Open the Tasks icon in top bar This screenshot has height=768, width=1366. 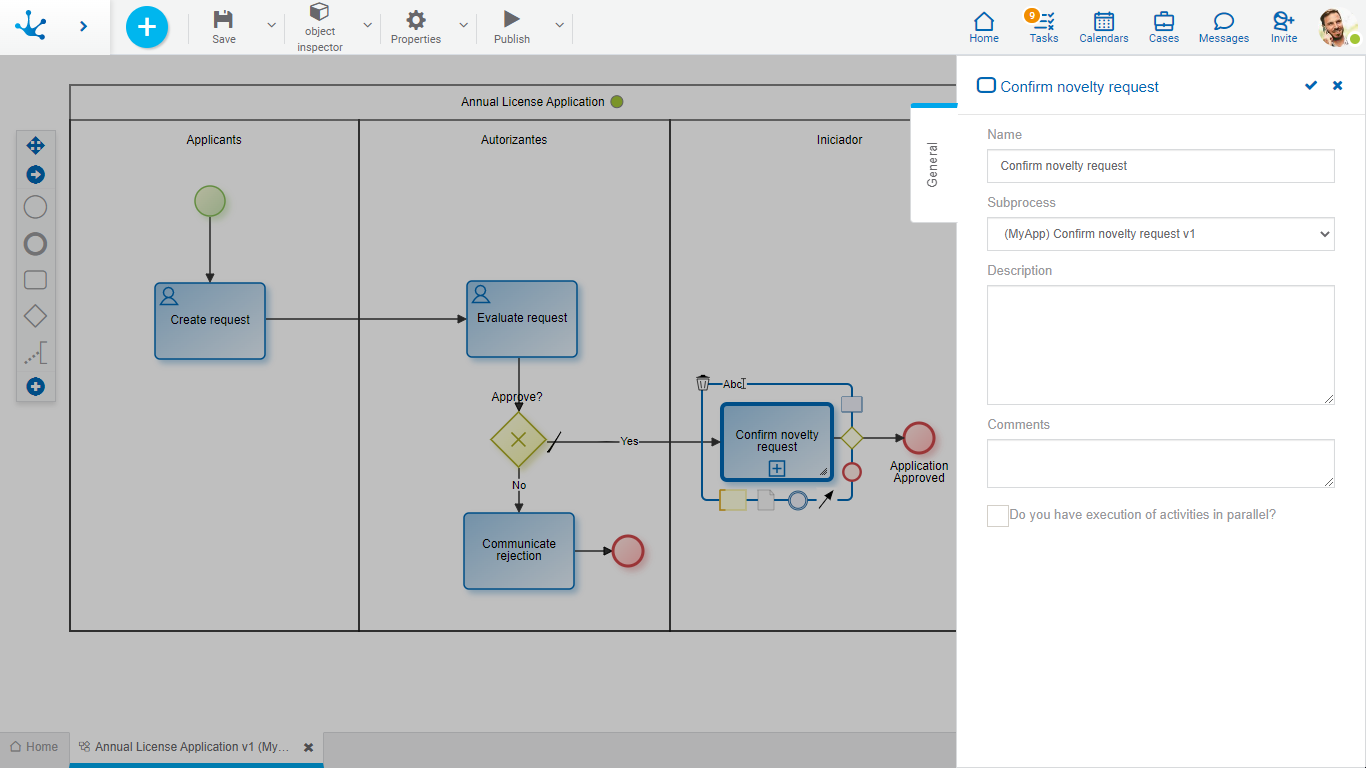1043,27
